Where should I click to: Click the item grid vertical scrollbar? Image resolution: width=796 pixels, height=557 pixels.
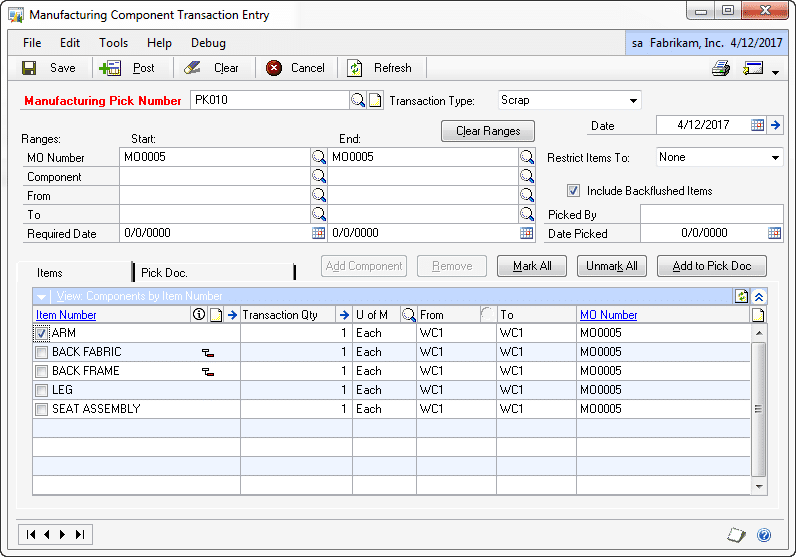758,408
